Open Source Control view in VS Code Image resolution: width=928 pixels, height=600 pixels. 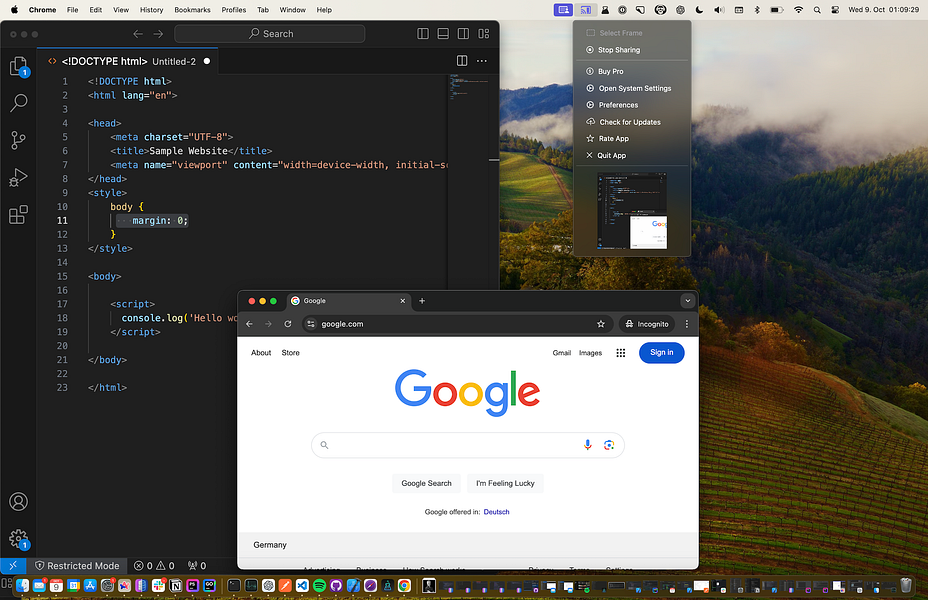pos(18,140)
